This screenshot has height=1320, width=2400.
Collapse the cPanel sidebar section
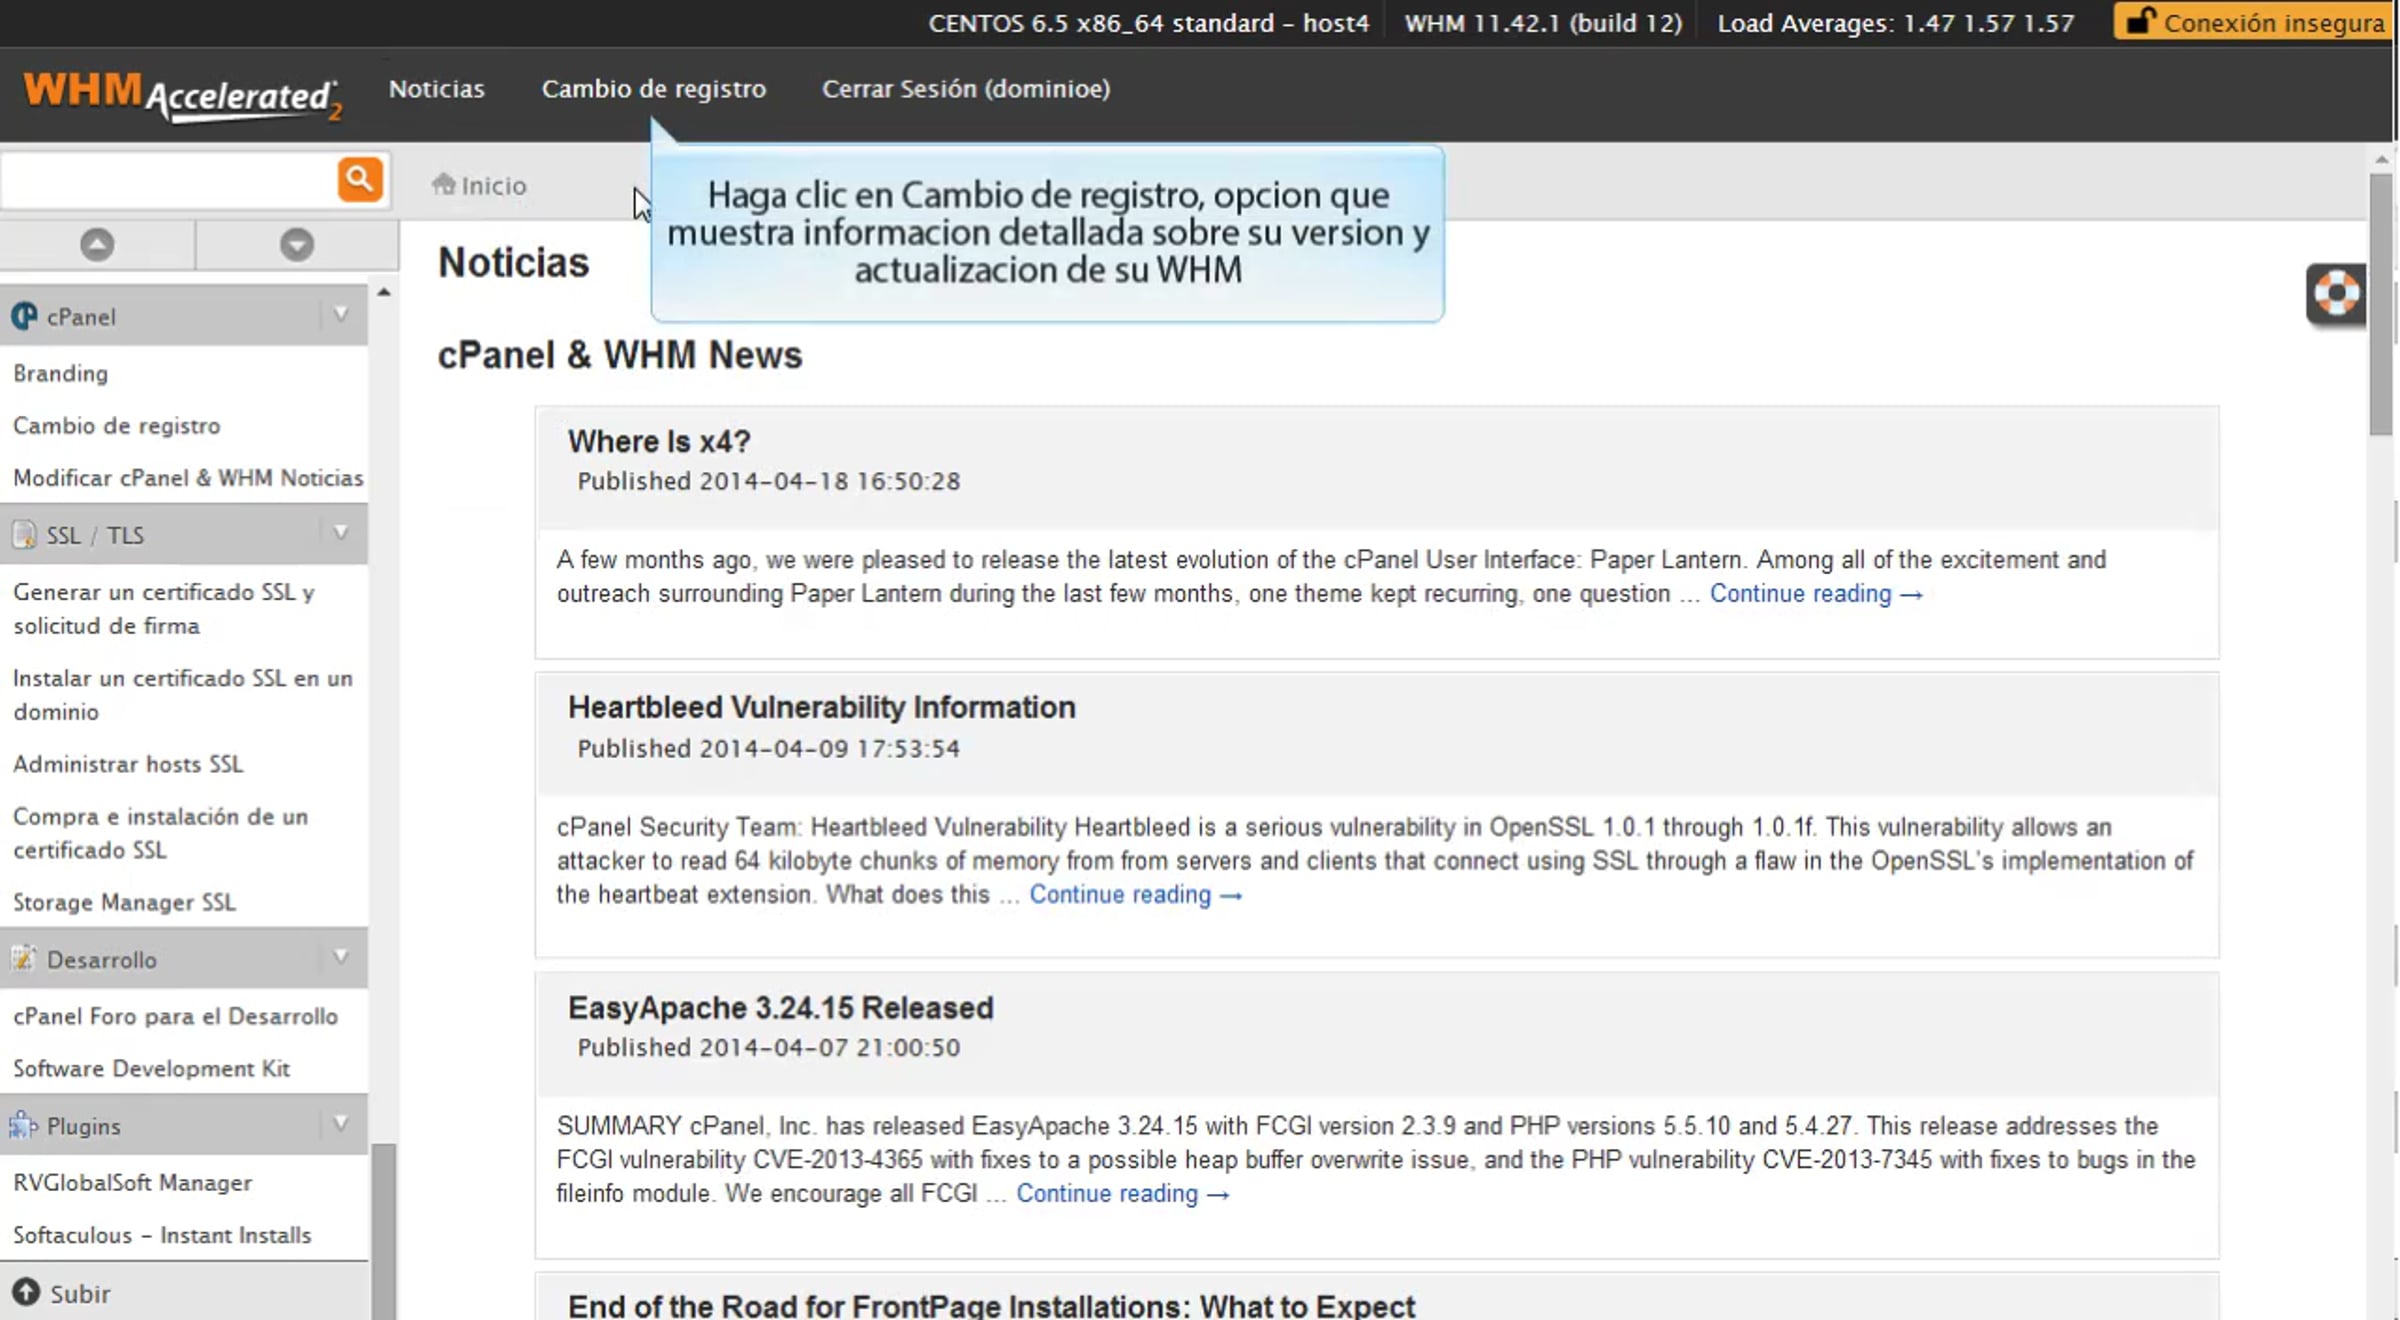click(x=340, y=316)
